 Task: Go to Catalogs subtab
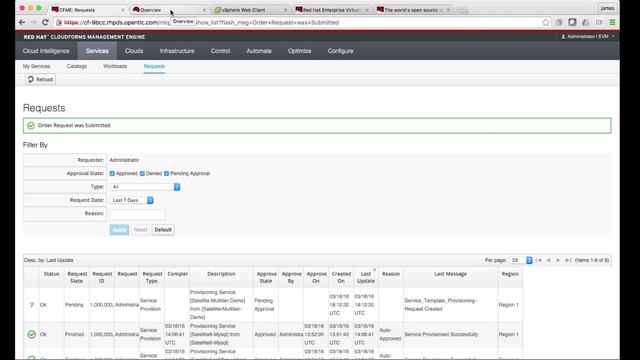click(x=77, y=66)
